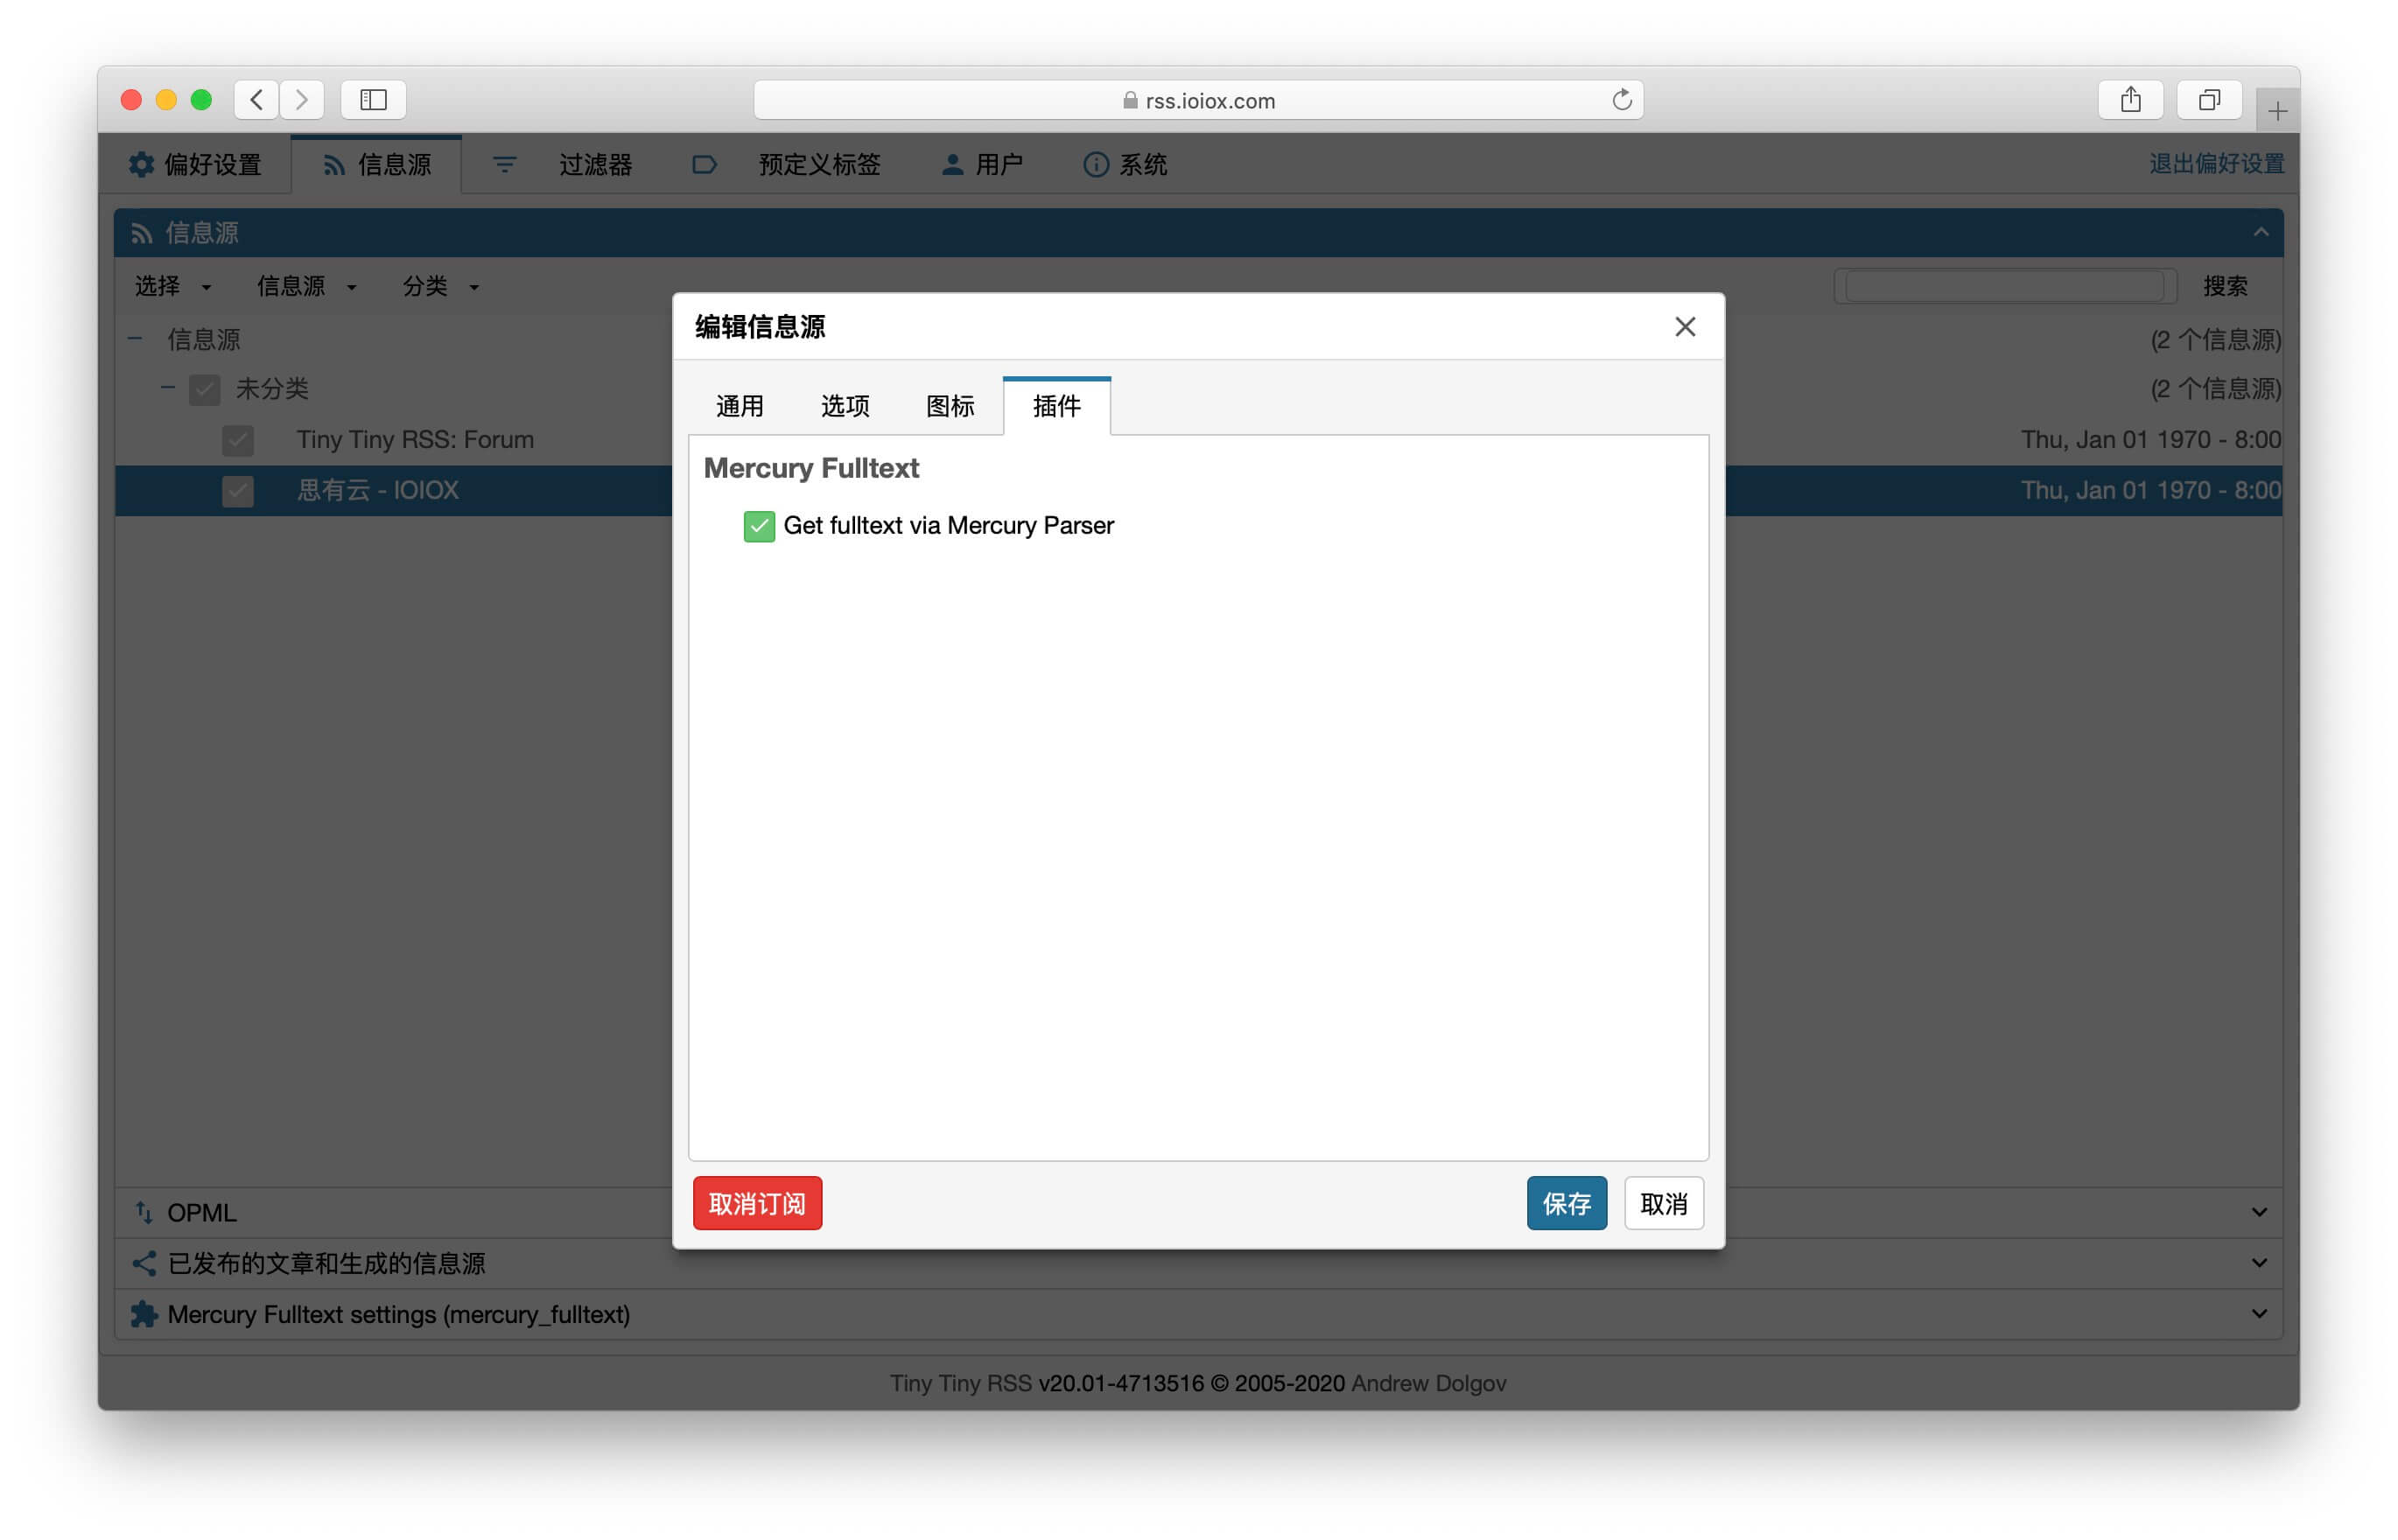Image resolution: width=2398 pixels, height=1540 pixels.
Task: Toggle the Safari sidebar icon
Action: coord(373,99)
